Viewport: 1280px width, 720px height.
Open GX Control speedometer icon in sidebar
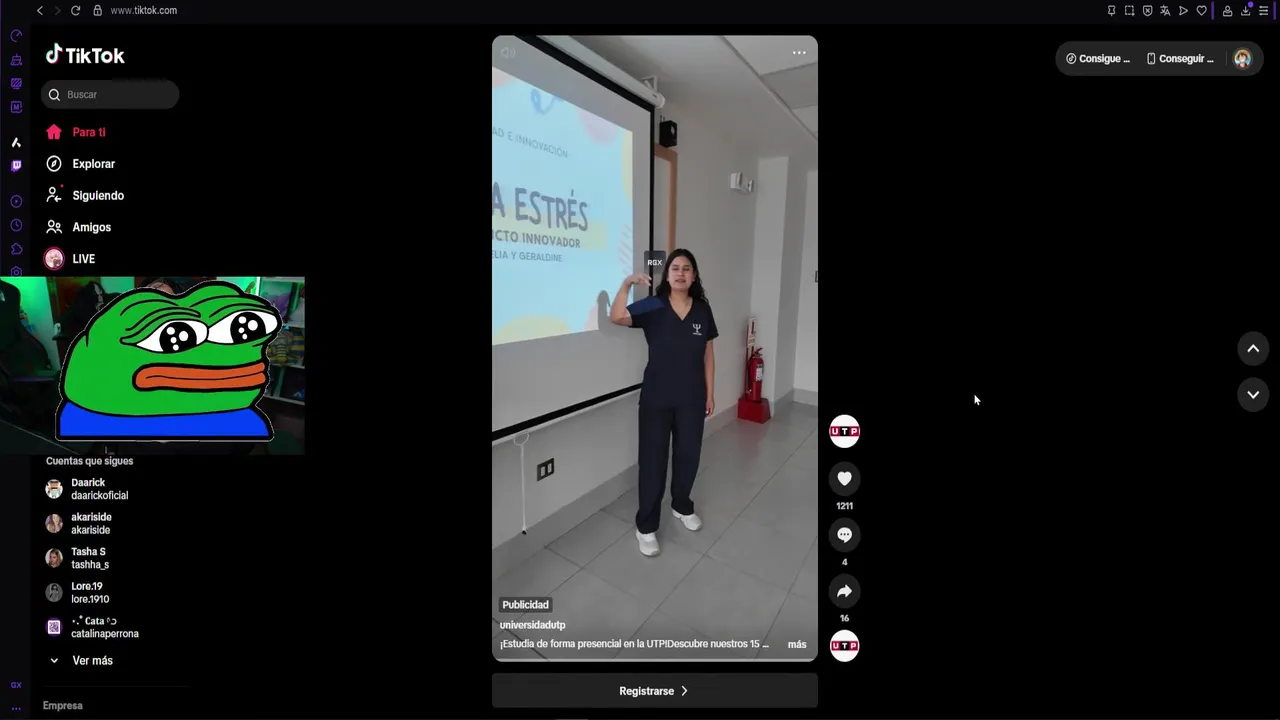[x=16, y=36]
